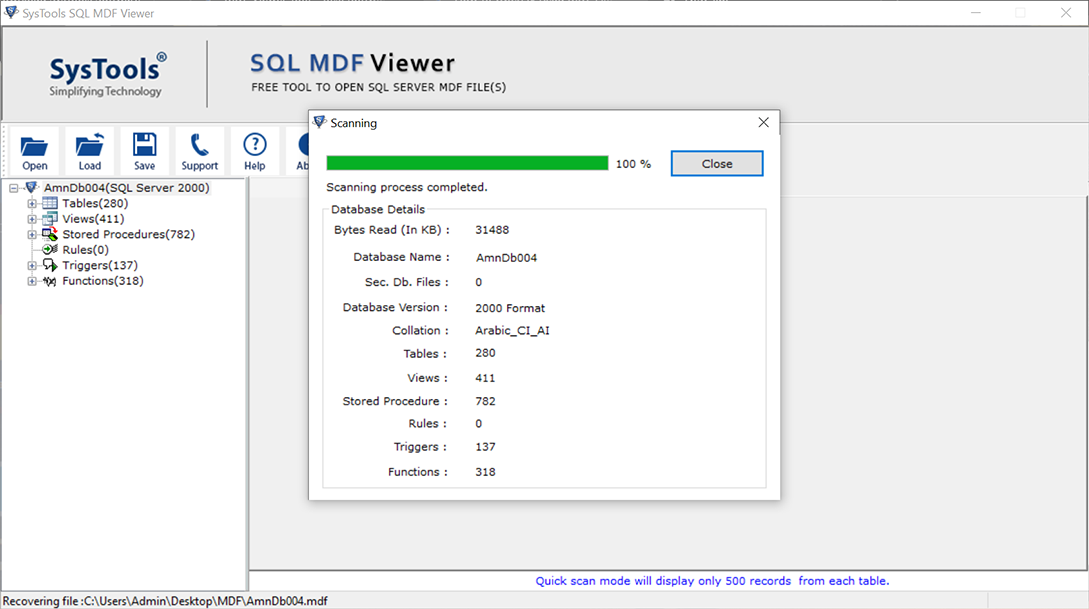The width and height of the screenshot is (1089, 609).
Task: Click the SysTools logo in header
Action: [x=107, y=74]
